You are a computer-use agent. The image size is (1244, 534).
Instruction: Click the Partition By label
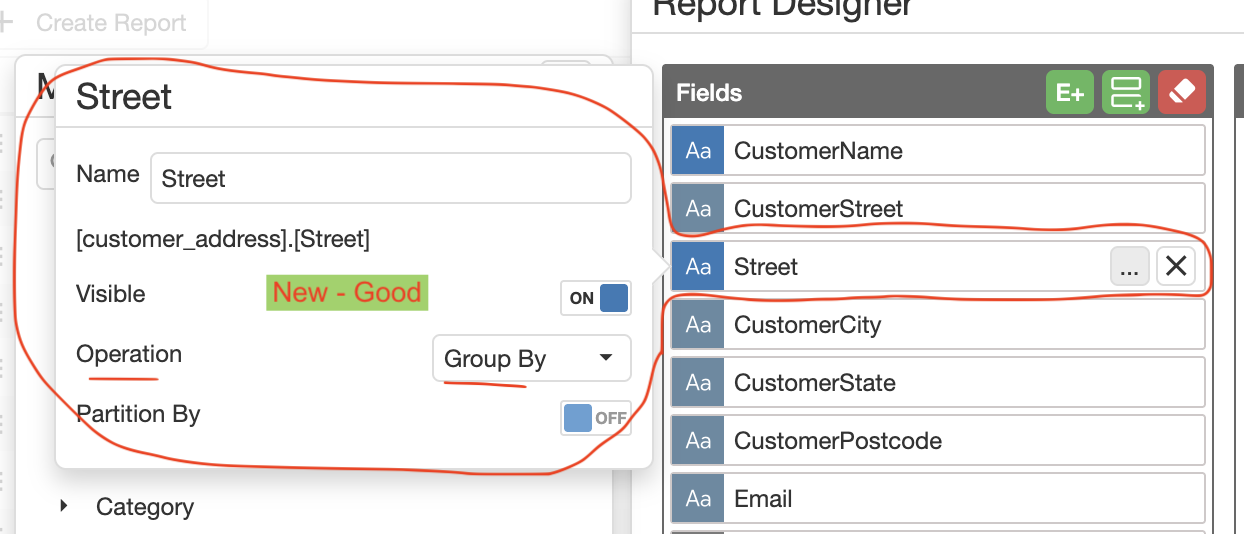tap(138, 414)
